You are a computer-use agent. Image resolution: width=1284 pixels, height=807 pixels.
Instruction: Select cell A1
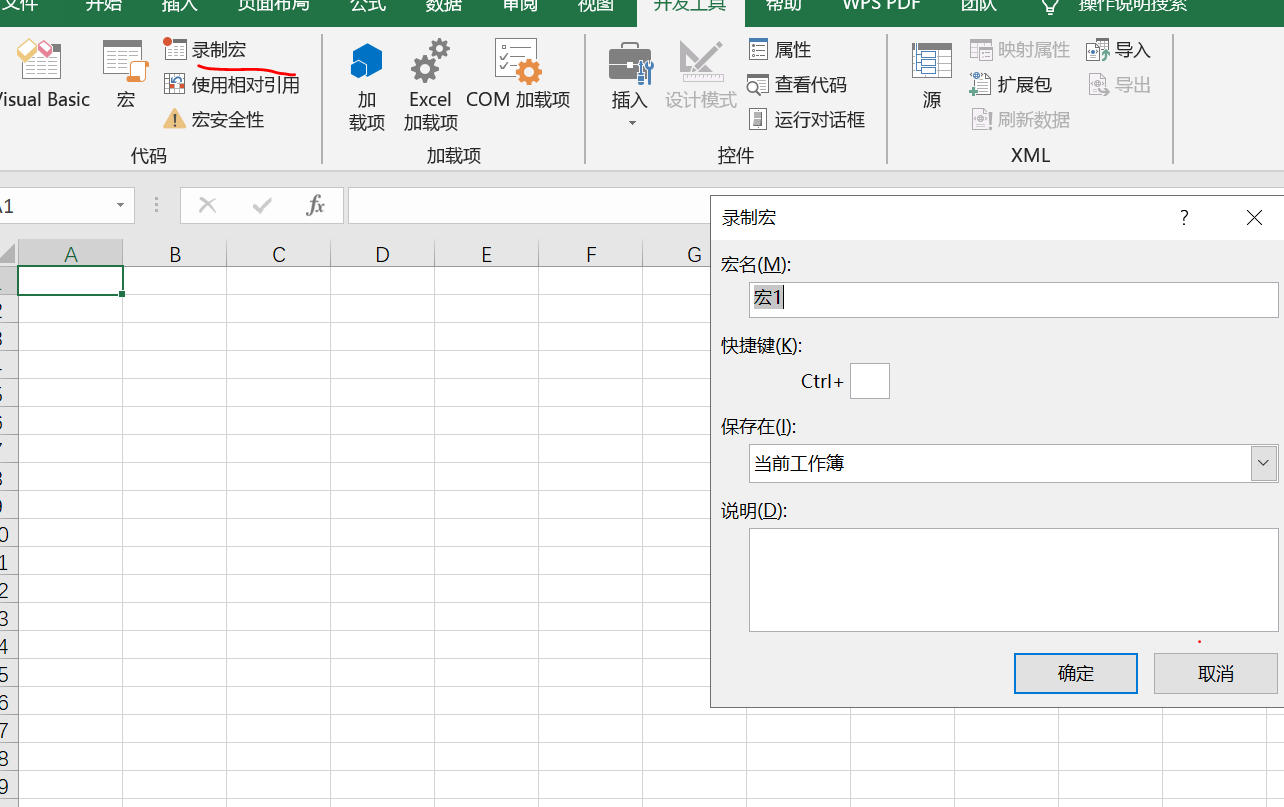(x=71, y=281)
